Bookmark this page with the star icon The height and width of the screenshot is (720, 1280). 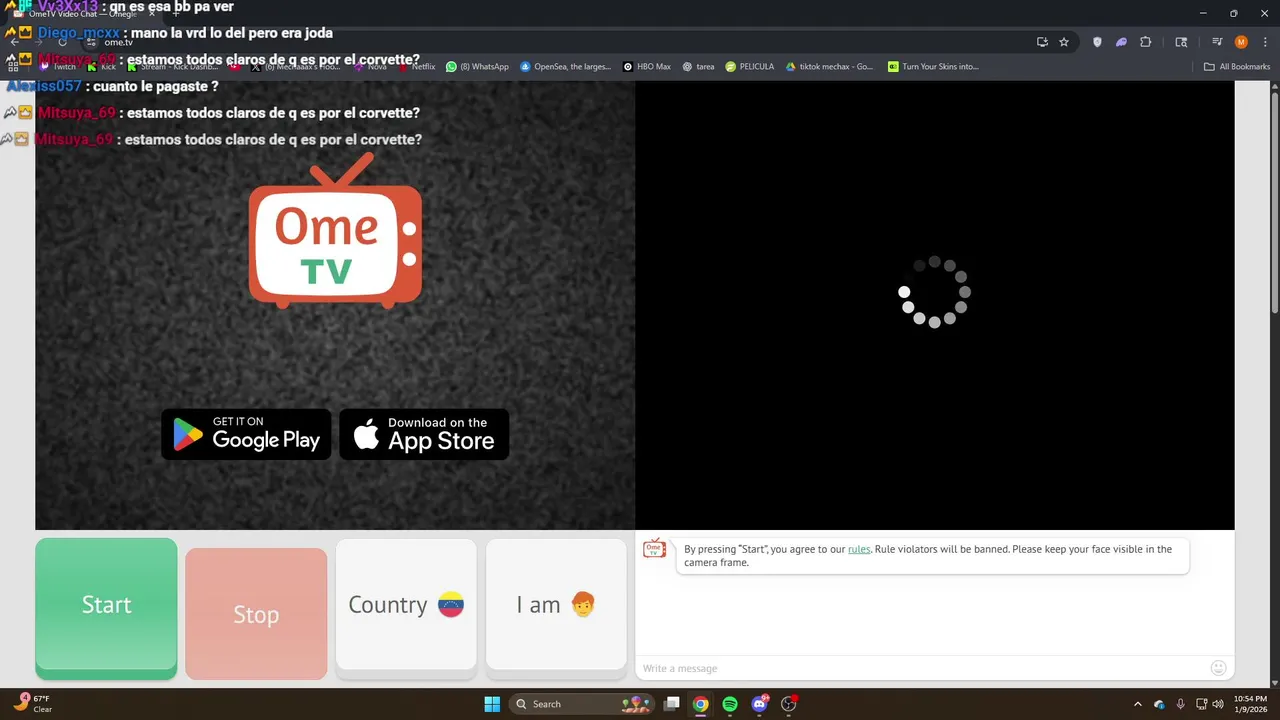coord(1064,42)
